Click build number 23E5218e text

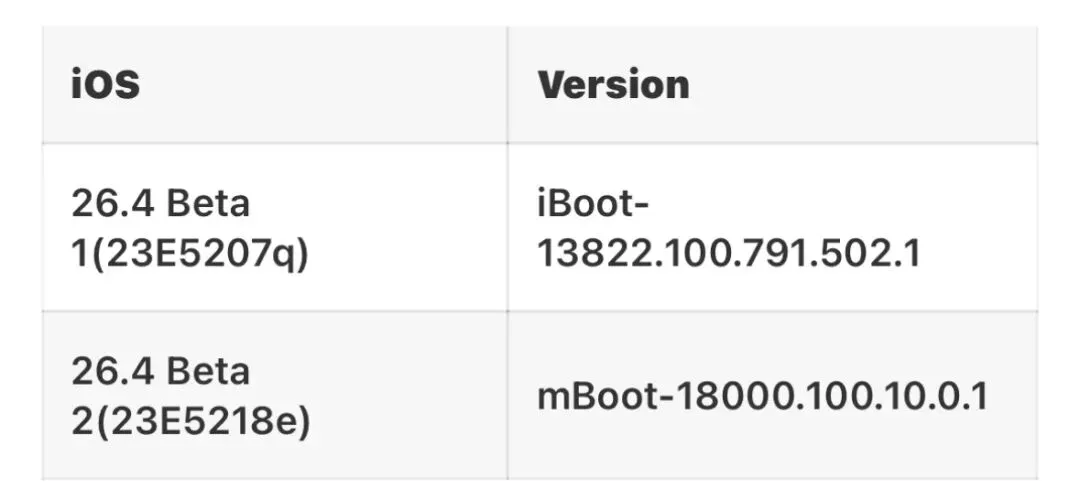(201, 422)
